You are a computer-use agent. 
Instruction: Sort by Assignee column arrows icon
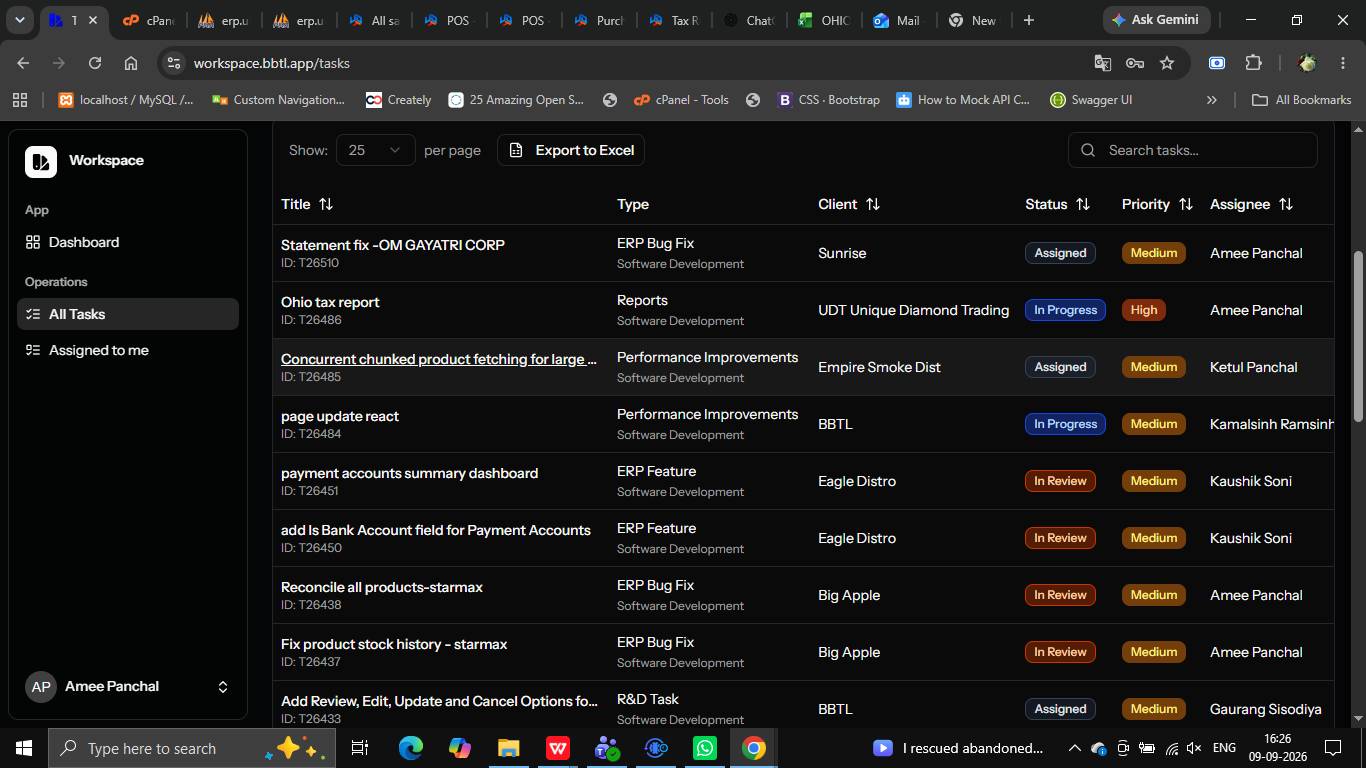tap(1286, 204)
